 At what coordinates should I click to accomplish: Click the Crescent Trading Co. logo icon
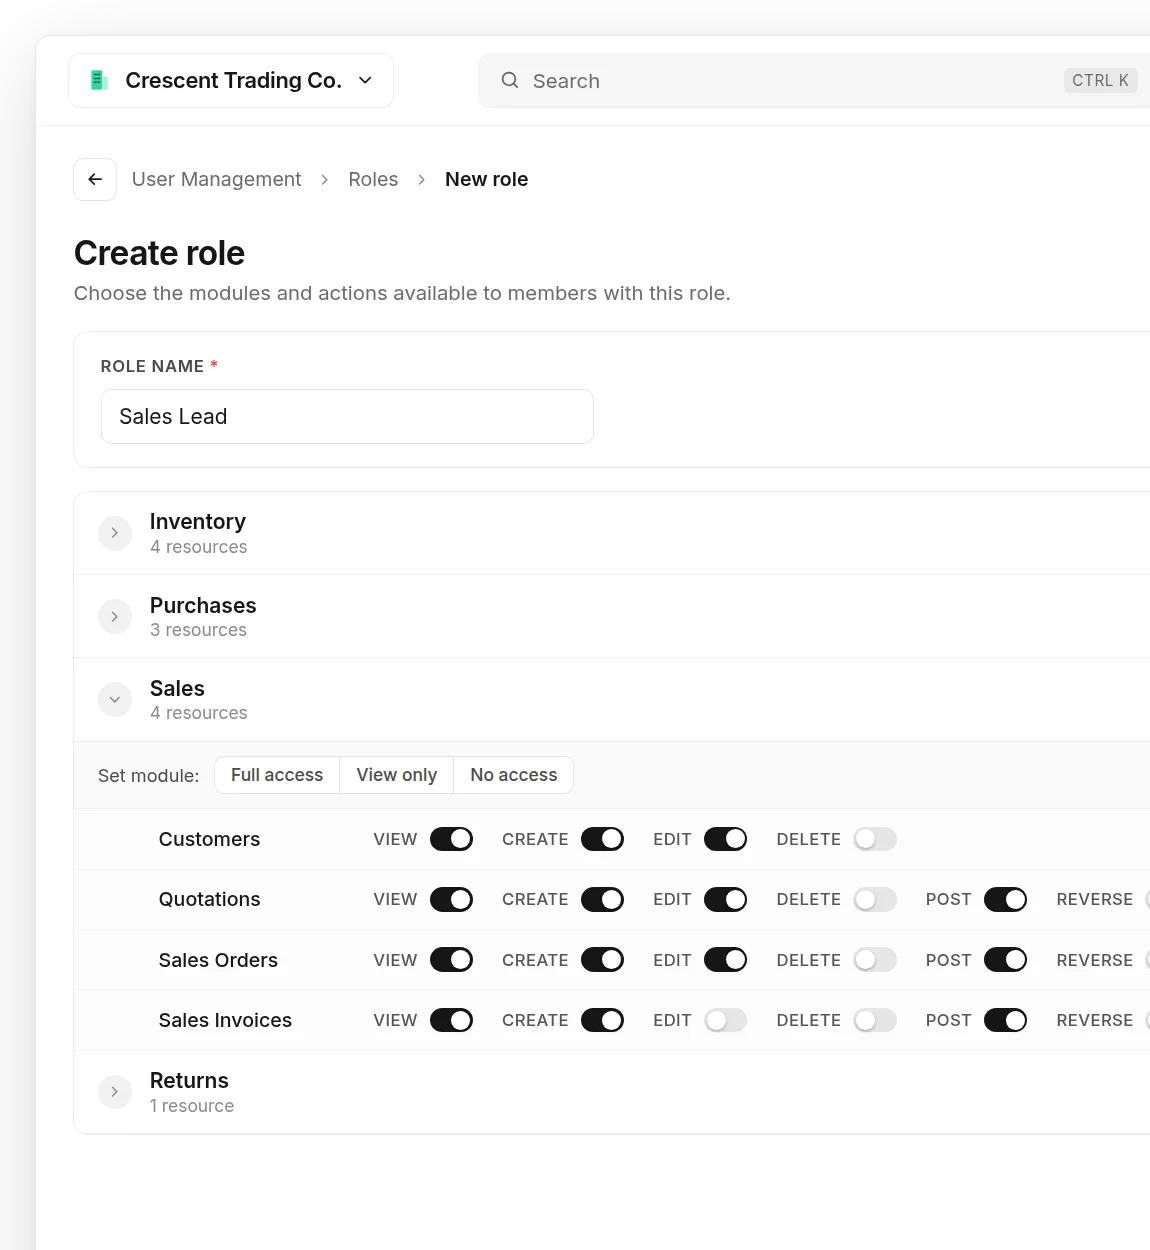click(x=98, y=80)
